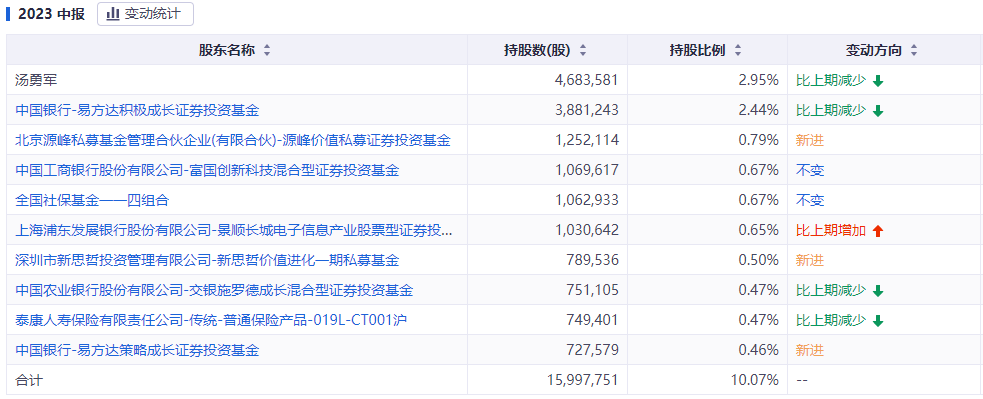
Task: Open 中国农业银行-交银施罗德成长 fund link
Action: tap(214, 290)
